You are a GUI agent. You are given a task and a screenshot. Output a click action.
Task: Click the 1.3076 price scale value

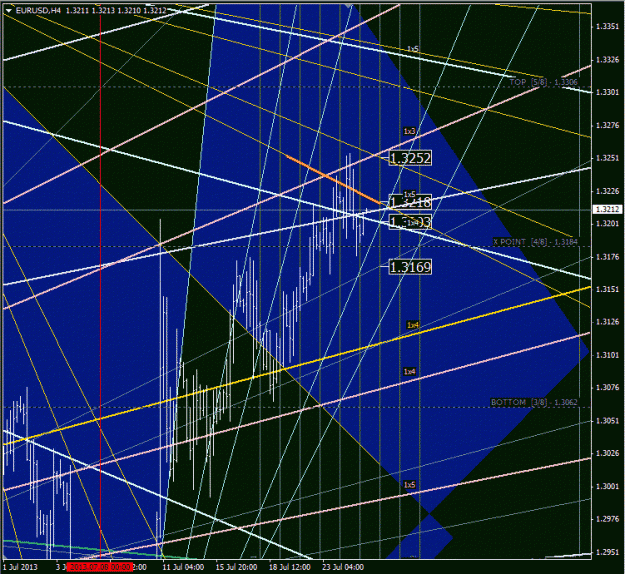607,387
